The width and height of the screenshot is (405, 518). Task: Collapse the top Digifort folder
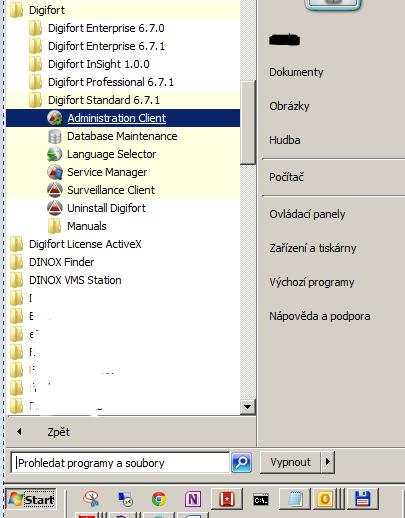[x=37, y=10]
